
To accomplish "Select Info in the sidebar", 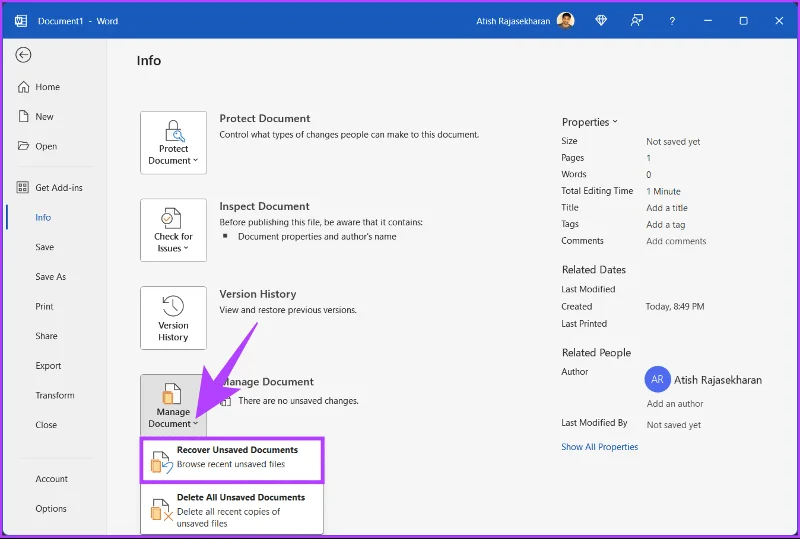I will tap(43, 217).
